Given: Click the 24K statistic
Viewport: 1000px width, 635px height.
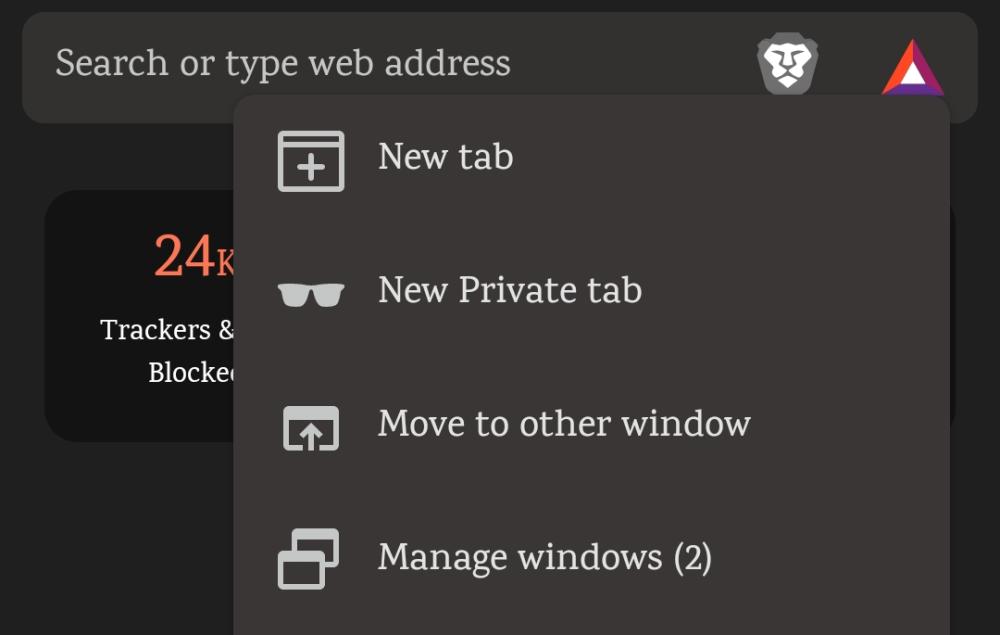Looking at the screenshot, I should (185, 257).
